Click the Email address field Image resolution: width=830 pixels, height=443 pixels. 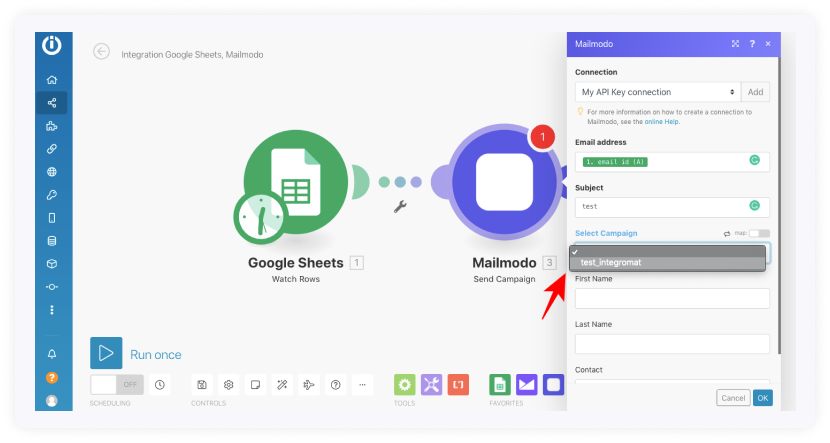[x=672, y=162]
